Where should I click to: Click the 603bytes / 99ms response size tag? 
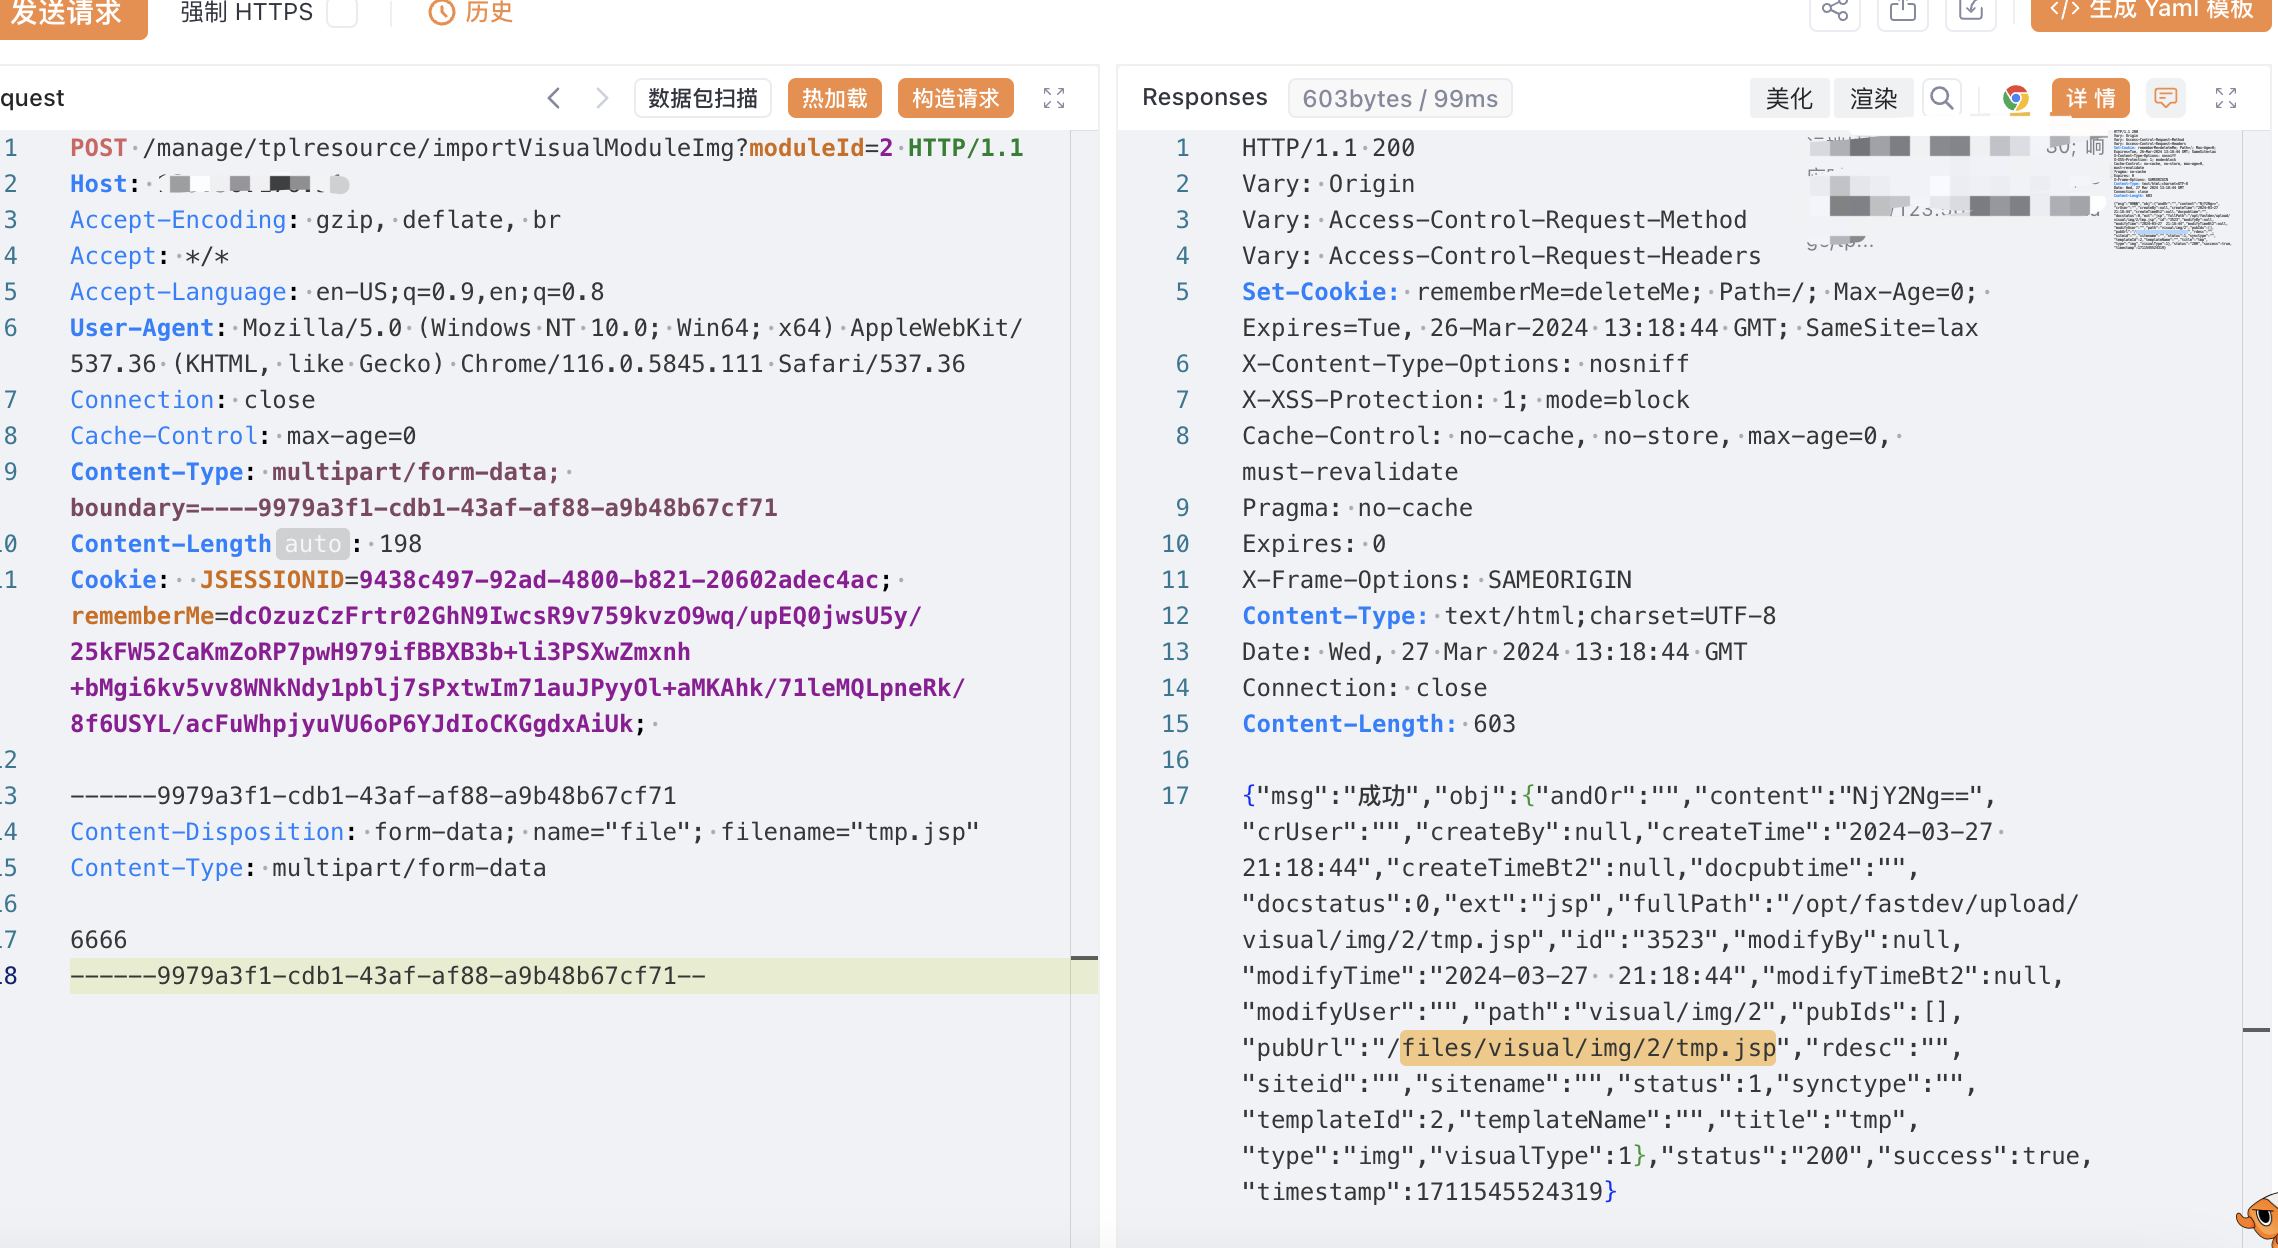tap(1400, 98)
